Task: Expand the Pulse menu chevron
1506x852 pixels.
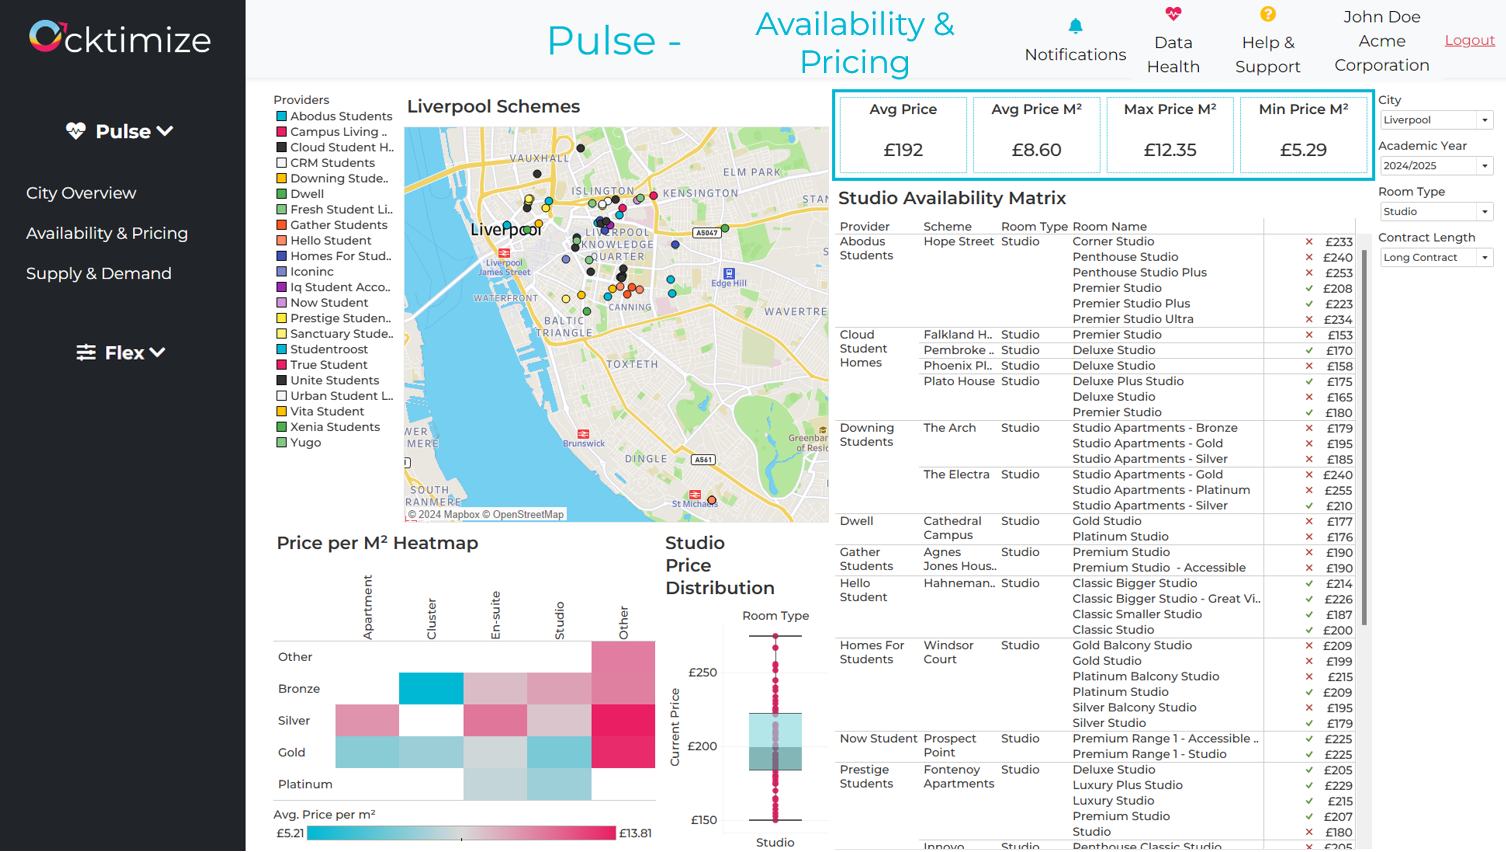Action: pyautogui.click(x=165, y=131)
